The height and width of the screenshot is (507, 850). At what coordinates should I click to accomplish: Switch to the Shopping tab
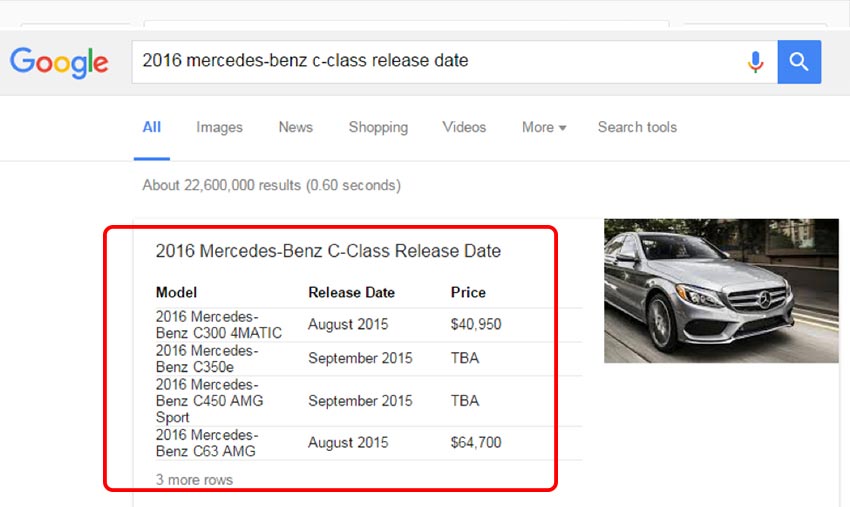[378, 127]
